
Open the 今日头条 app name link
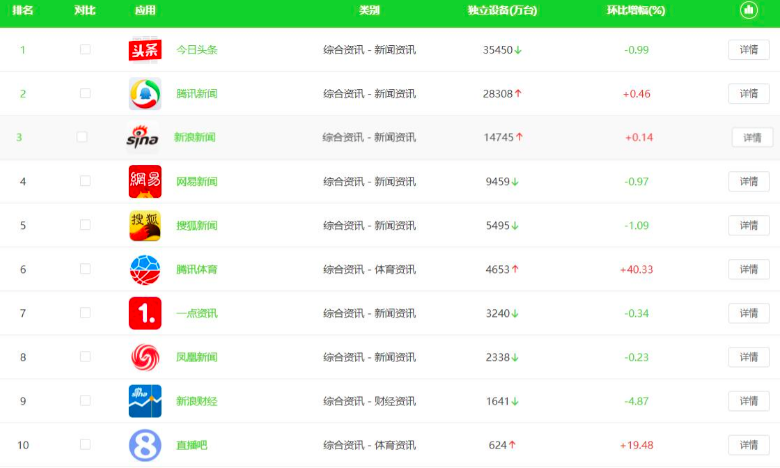[x=197, y=50]
